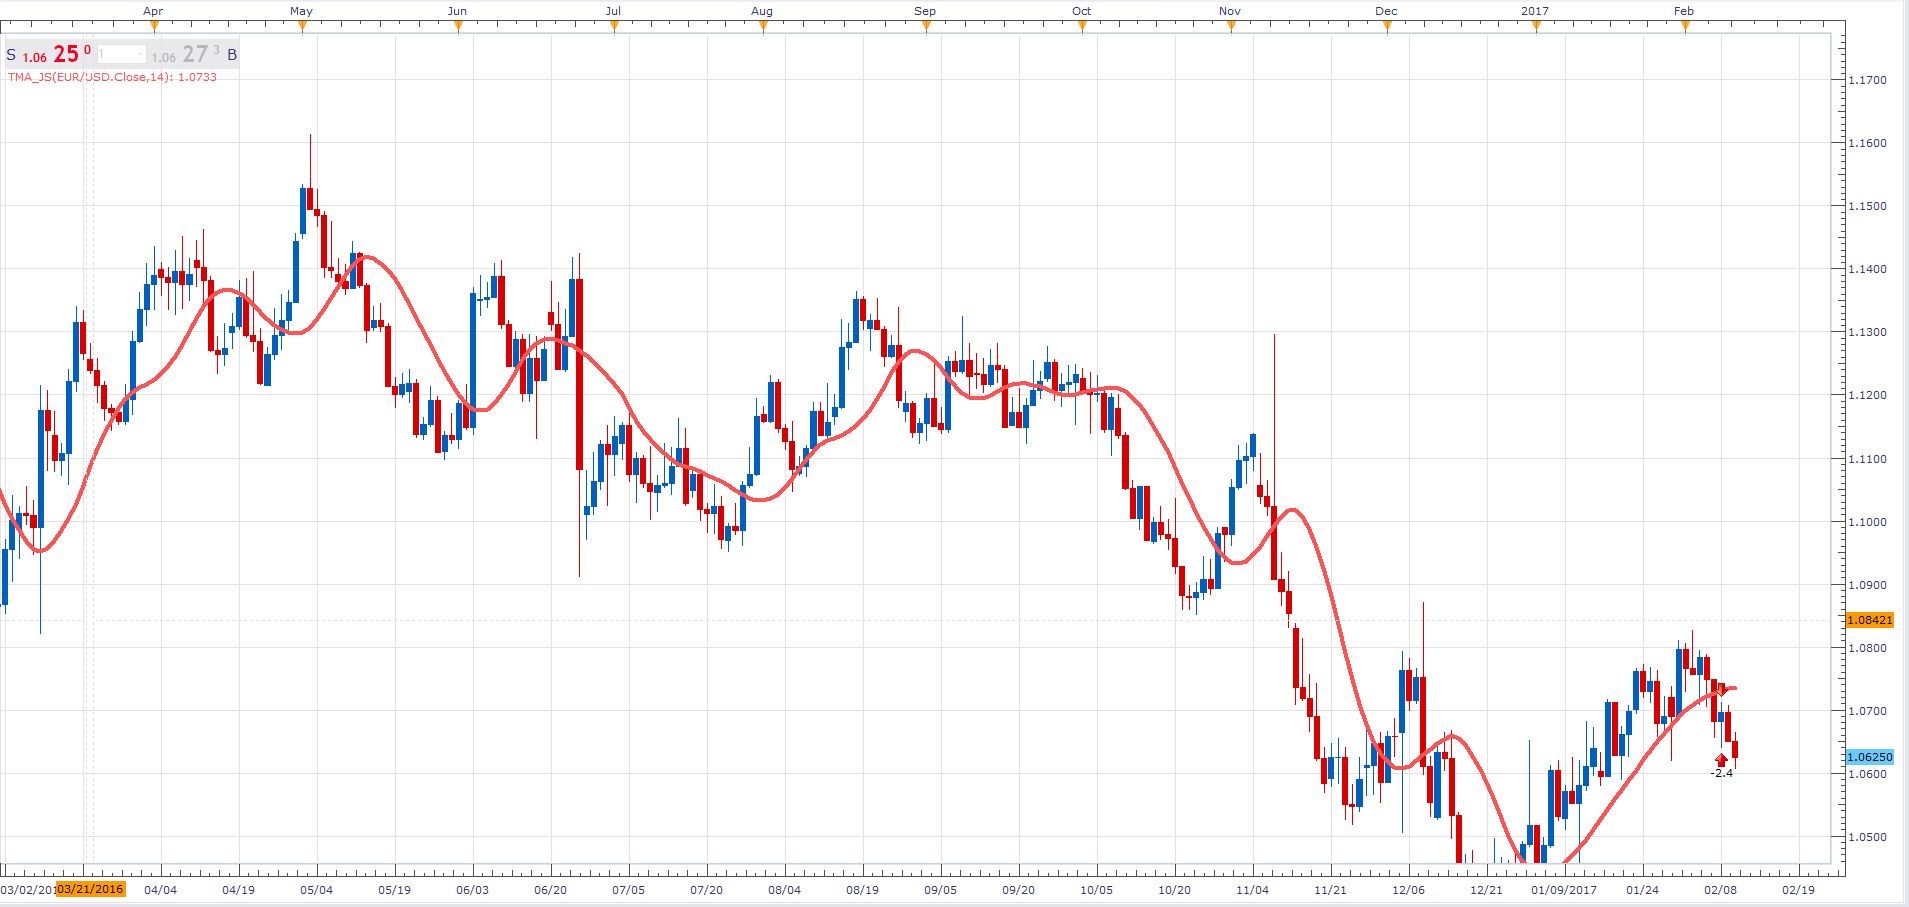Click the blue 1.06250 current price label

click(x=1870, y=757)
